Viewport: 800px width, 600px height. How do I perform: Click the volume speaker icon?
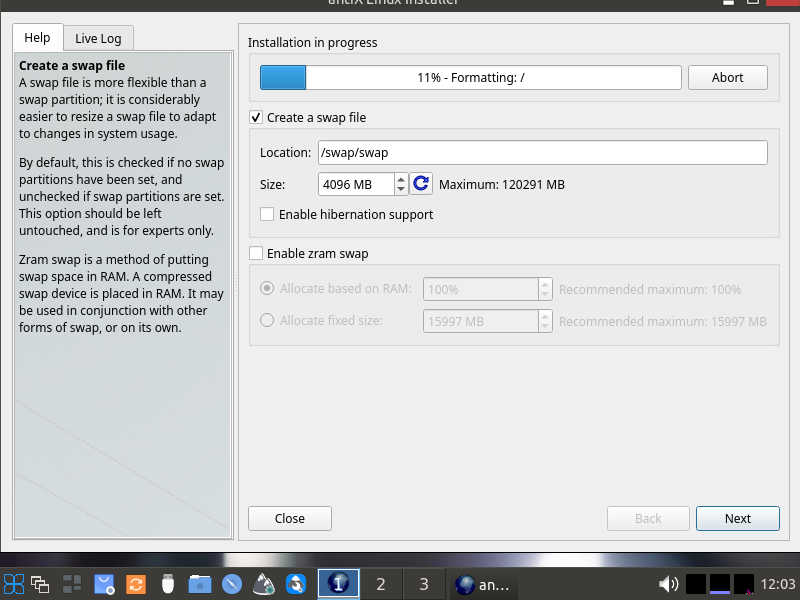668,584
